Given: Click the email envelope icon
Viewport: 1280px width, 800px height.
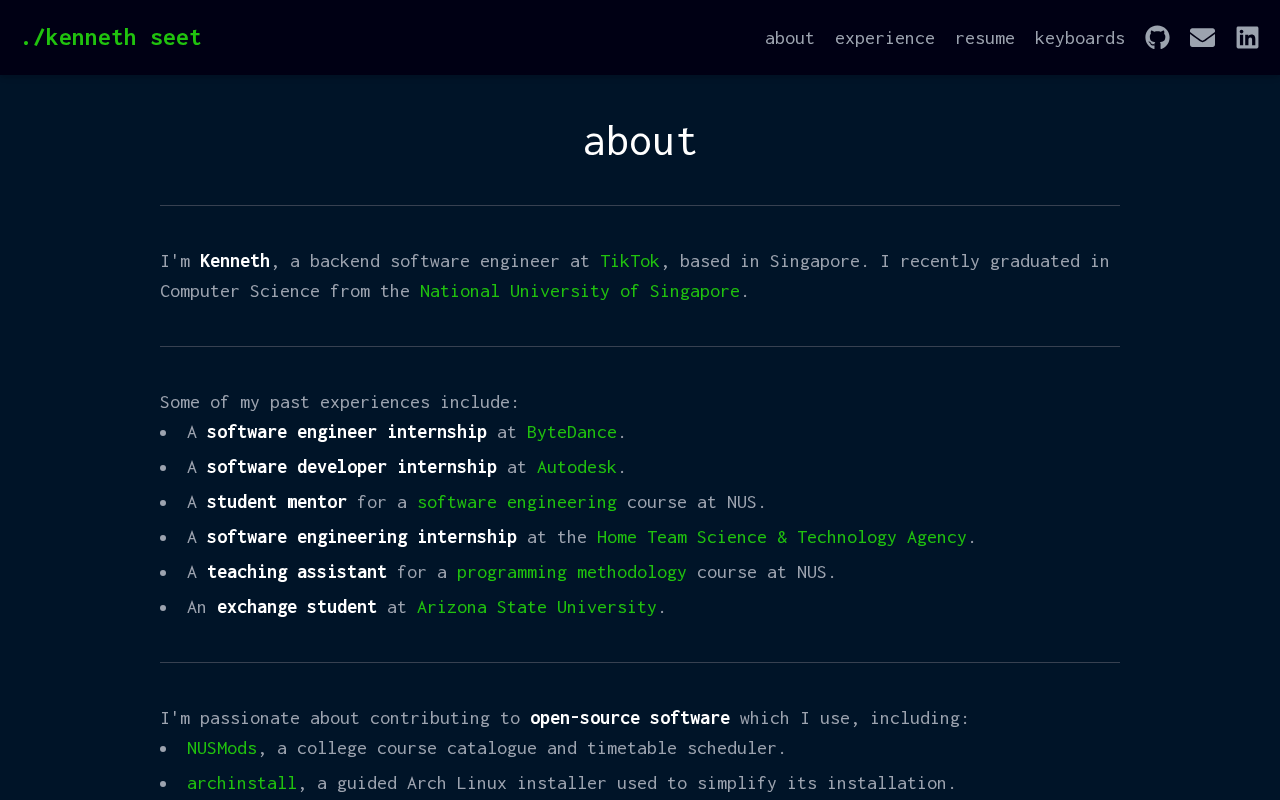Looking at the screenshot, I should (x=1202, y=38).
